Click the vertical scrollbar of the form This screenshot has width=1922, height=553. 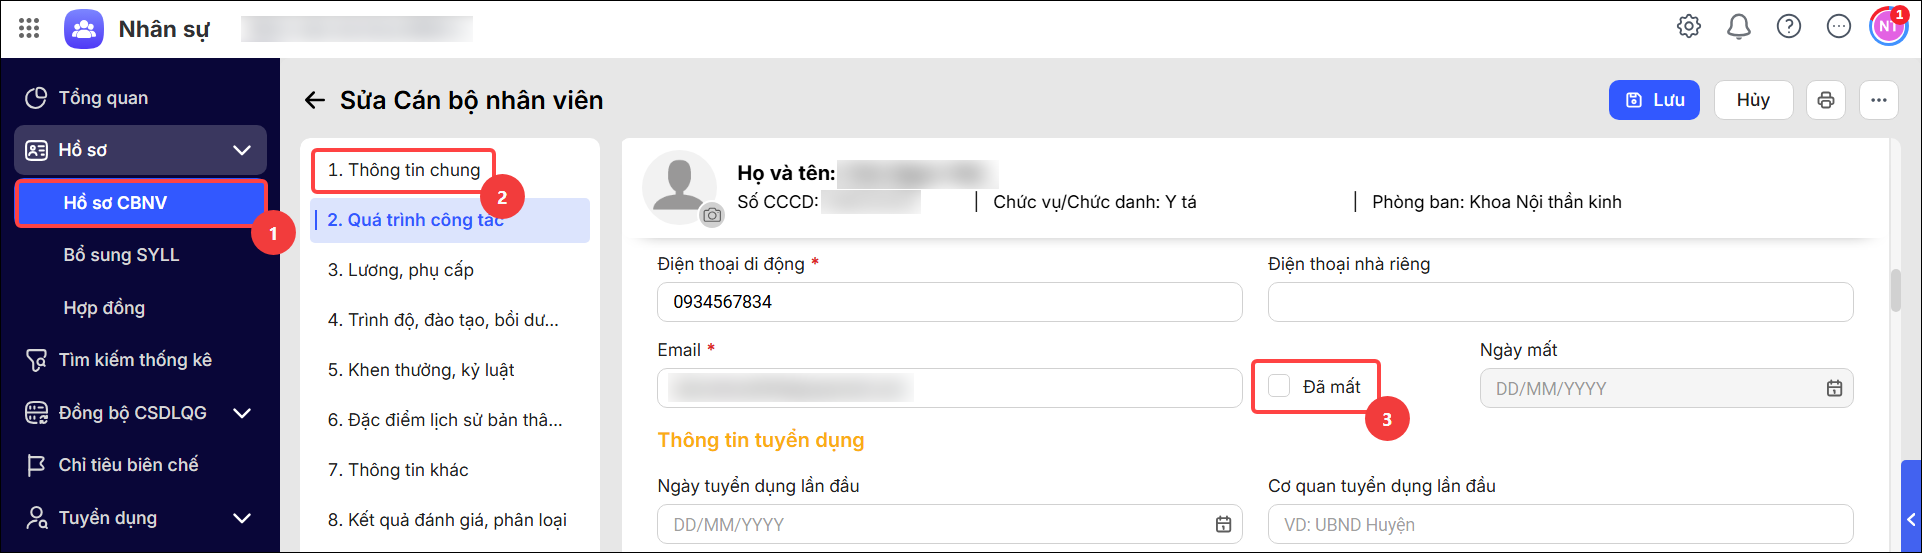(1895, 290)
